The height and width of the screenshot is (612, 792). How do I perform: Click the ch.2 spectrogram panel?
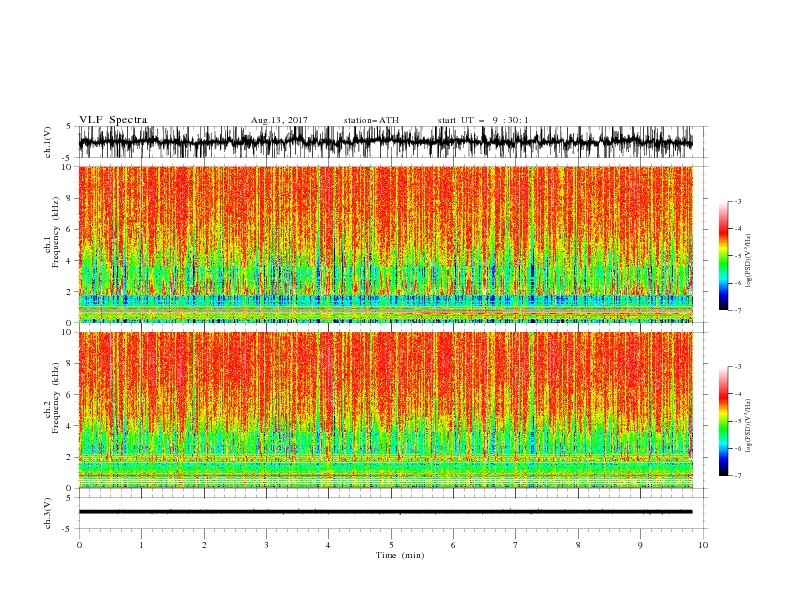385,410
